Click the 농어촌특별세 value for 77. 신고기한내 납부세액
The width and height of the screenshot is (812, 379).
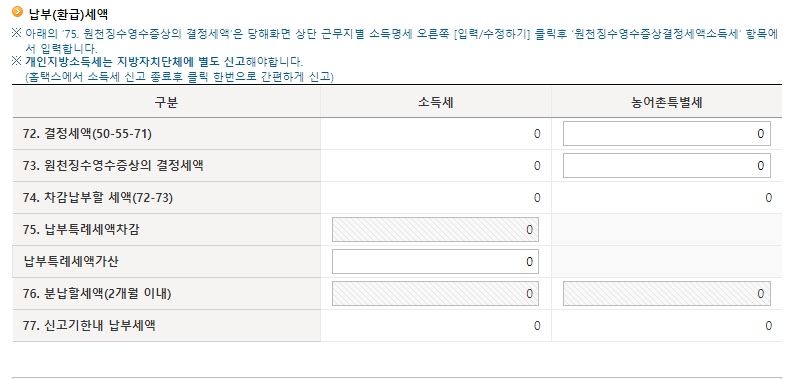click(768, 326)
